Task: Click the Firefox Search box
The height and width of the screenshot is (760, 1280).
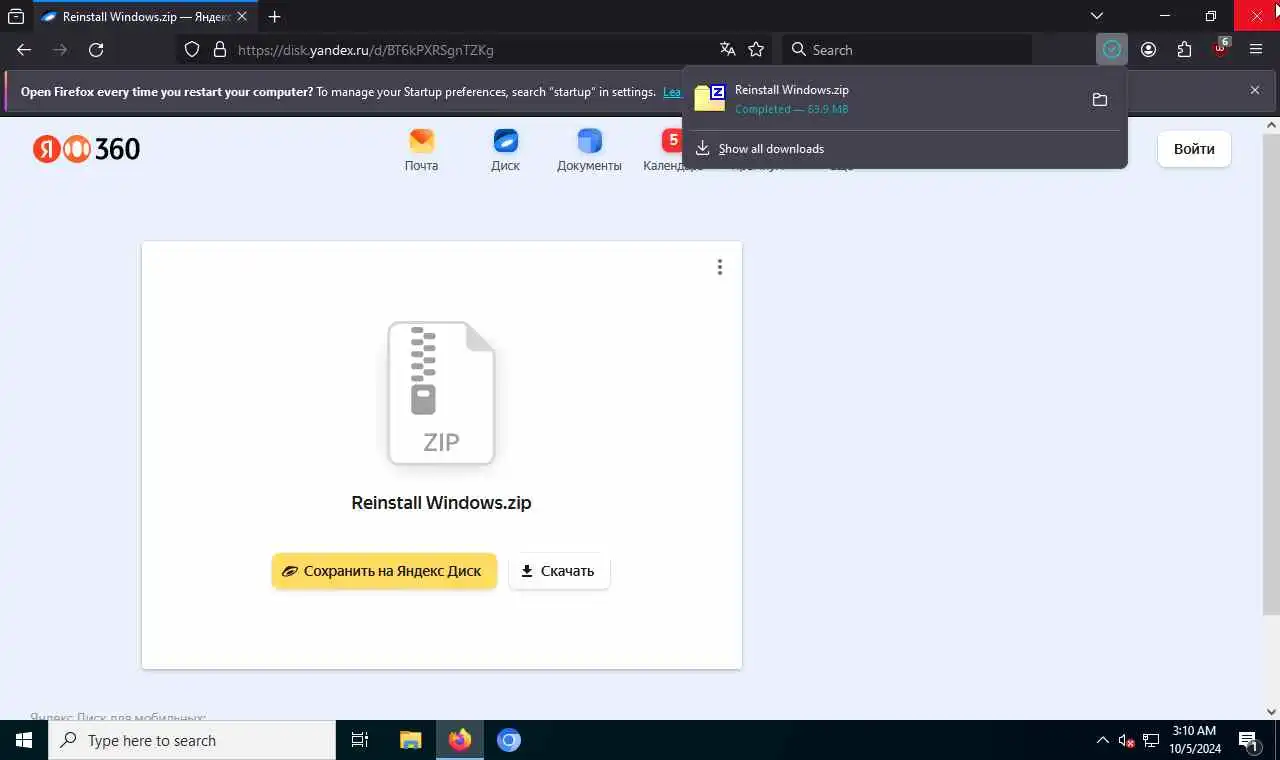Action: 906,50
